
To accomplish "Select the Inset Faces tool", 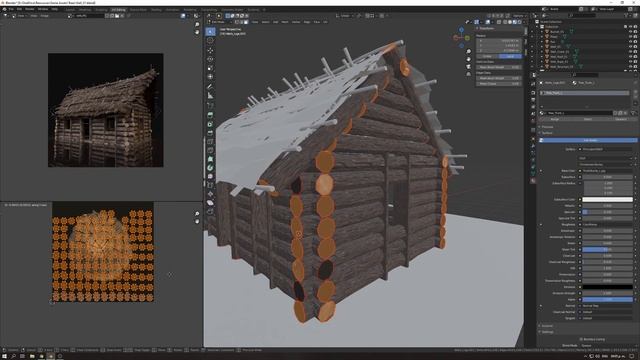I will pos(210,124).
